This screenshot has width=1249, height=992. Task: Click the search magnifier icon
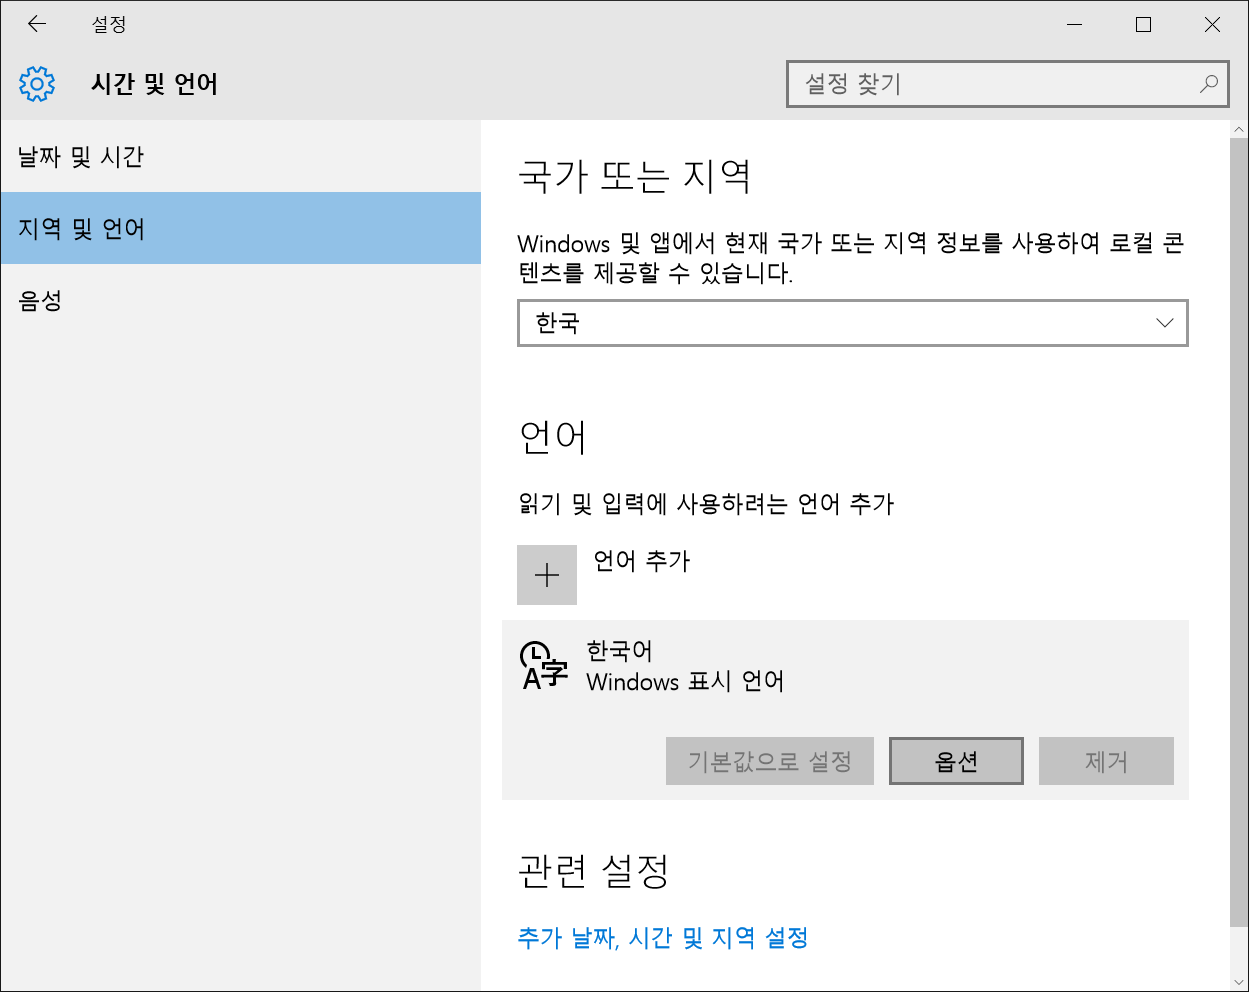click(1209, 84)
